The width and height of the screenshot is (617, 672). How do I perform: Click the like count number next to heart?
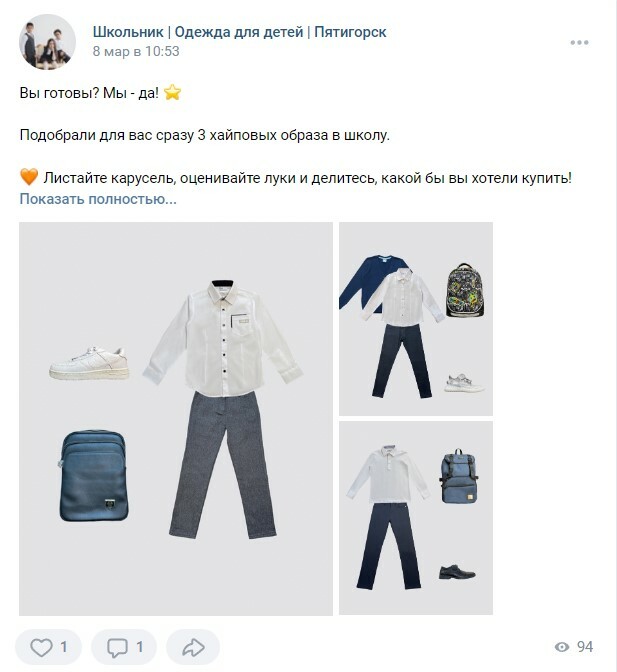tap(64, 647)
